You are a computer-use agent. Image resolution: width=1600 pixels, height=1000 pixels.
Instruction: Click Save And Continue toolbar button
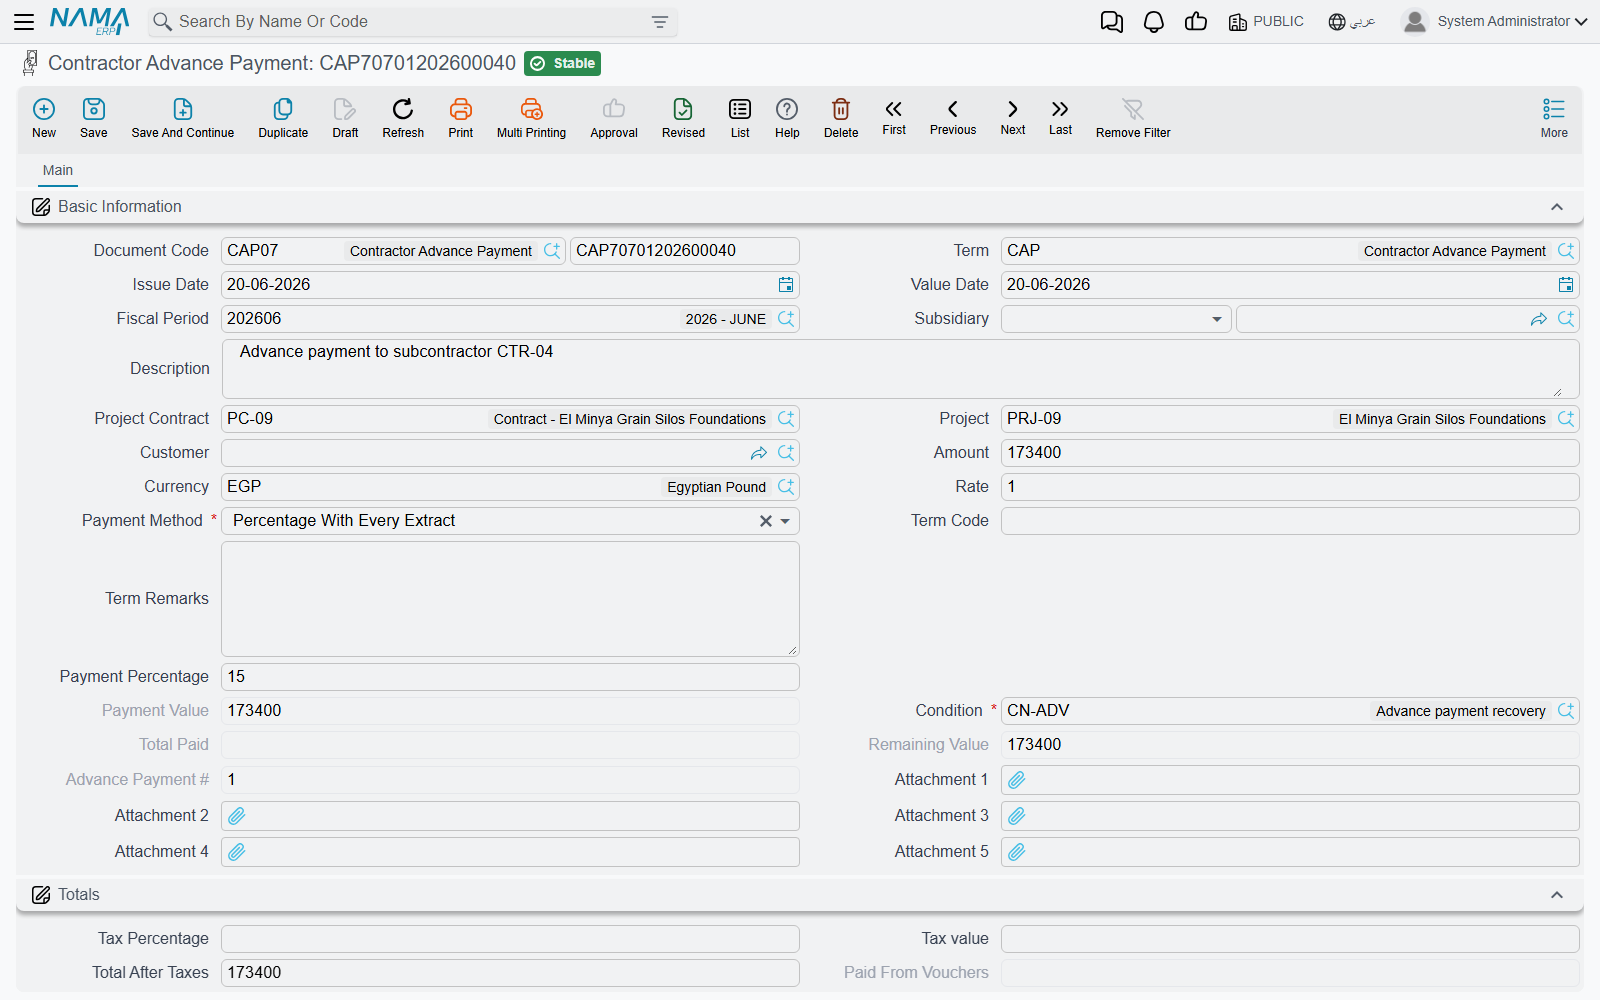tap(183, 118)
